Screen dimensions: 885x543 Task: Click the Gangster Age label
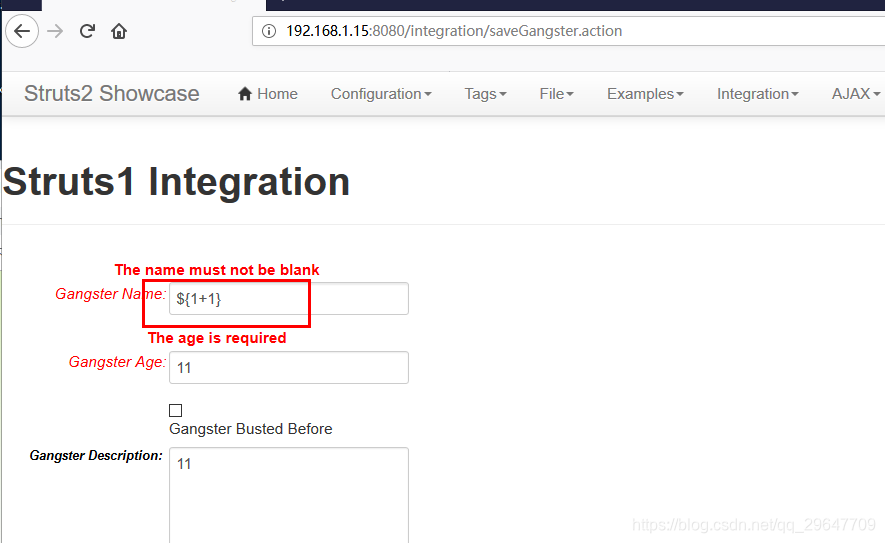pos(117,362)
